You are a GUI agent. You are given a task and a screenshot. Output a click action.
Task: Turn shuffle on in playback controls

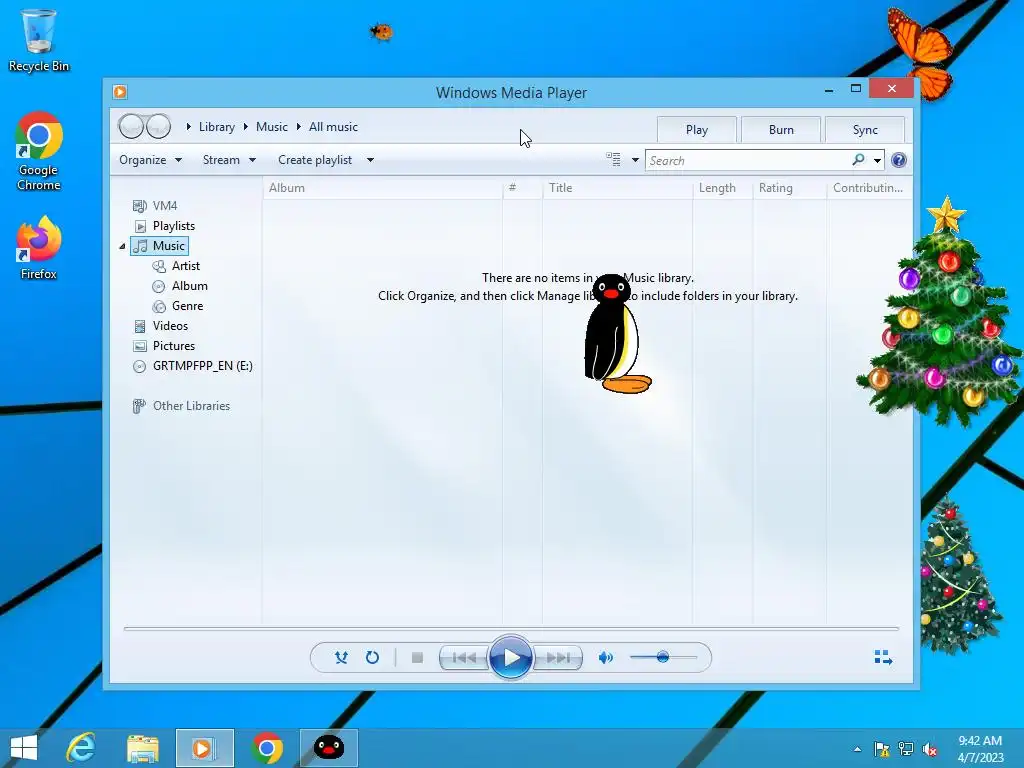pos(341,658)
